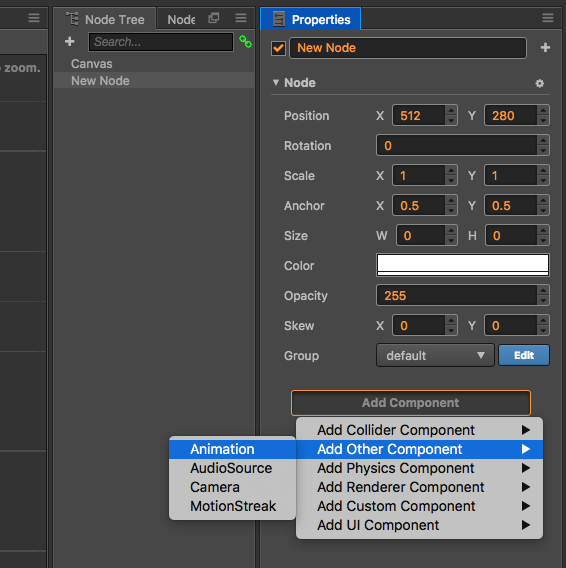566x568 pixels.
Task: Open the Node Tree panel hamburger menu
Action: click(x=241, y=18)
